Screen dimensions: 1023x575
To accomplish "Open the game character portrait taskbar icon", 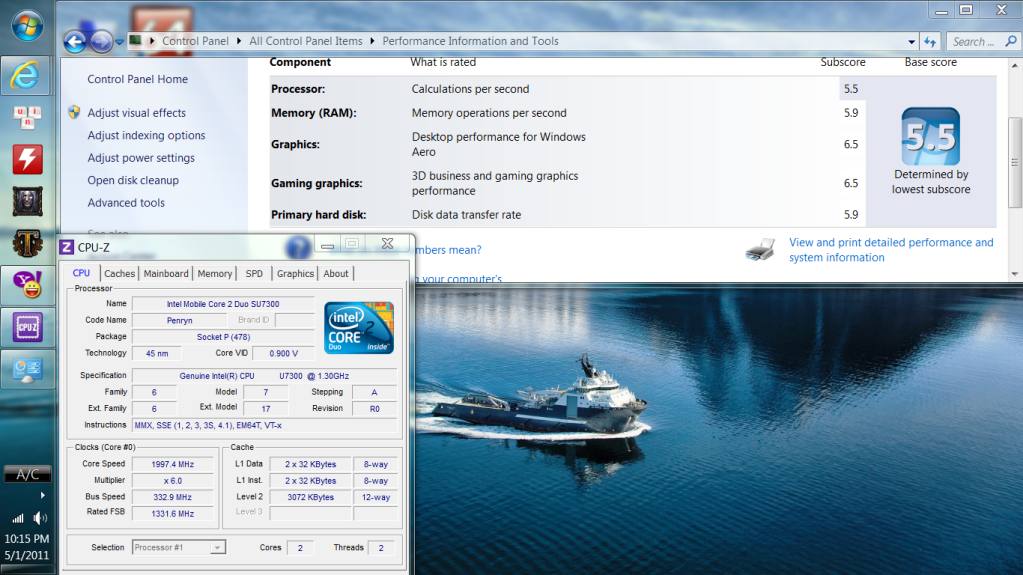I will pos(27,201).
